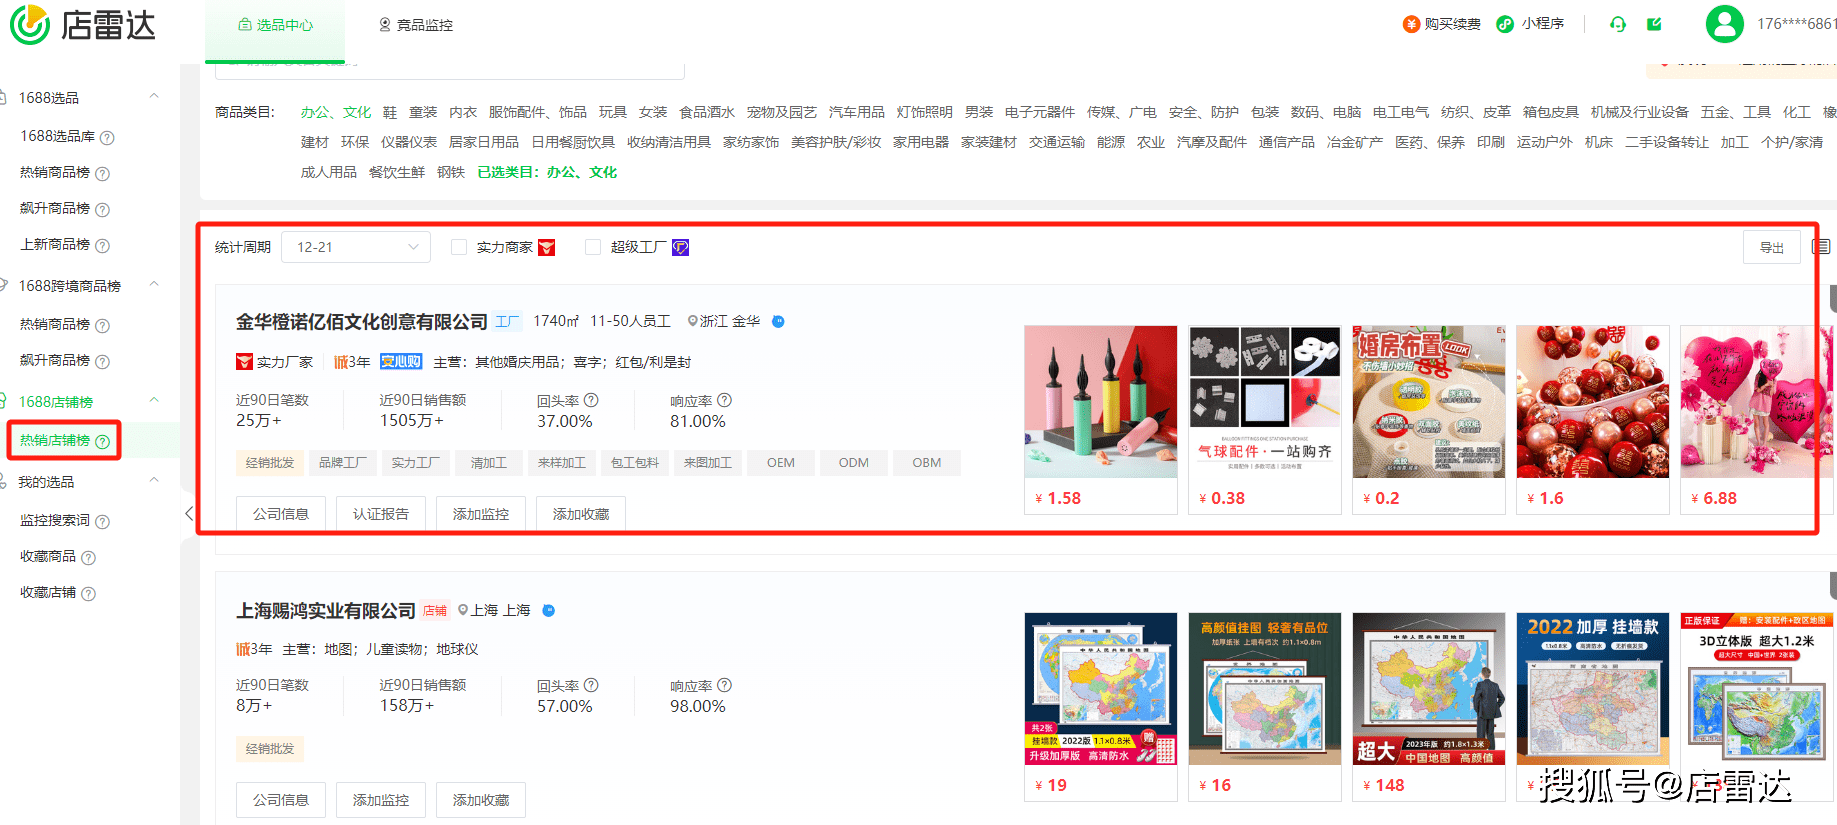
Task: Enable the 超级工厂 checkbox
Action: (x=593, y=247)
